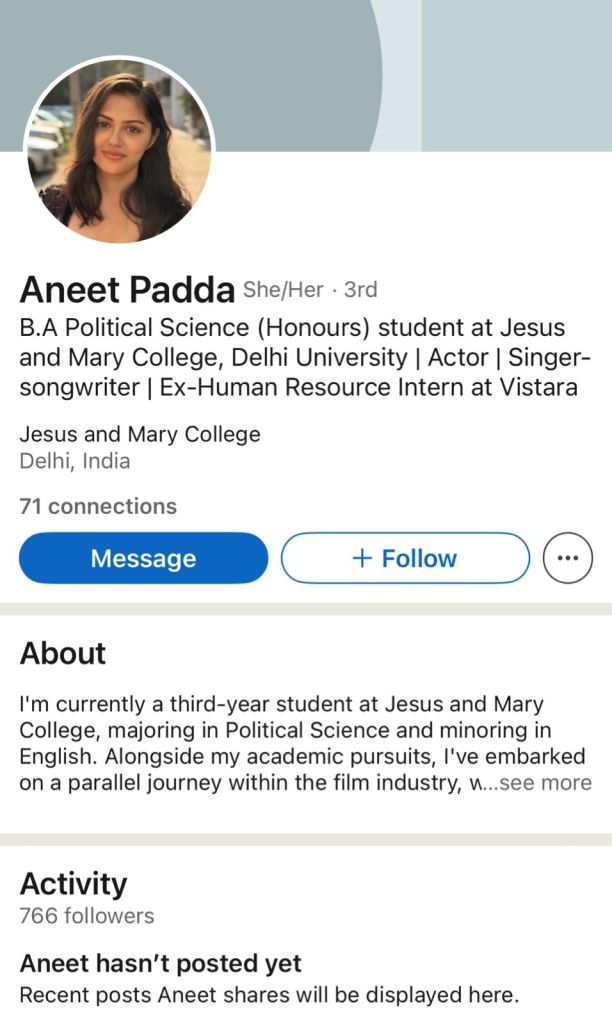Open the About section heading
The width and height of the screenshot is (612, 1024).
coord(63,653)
